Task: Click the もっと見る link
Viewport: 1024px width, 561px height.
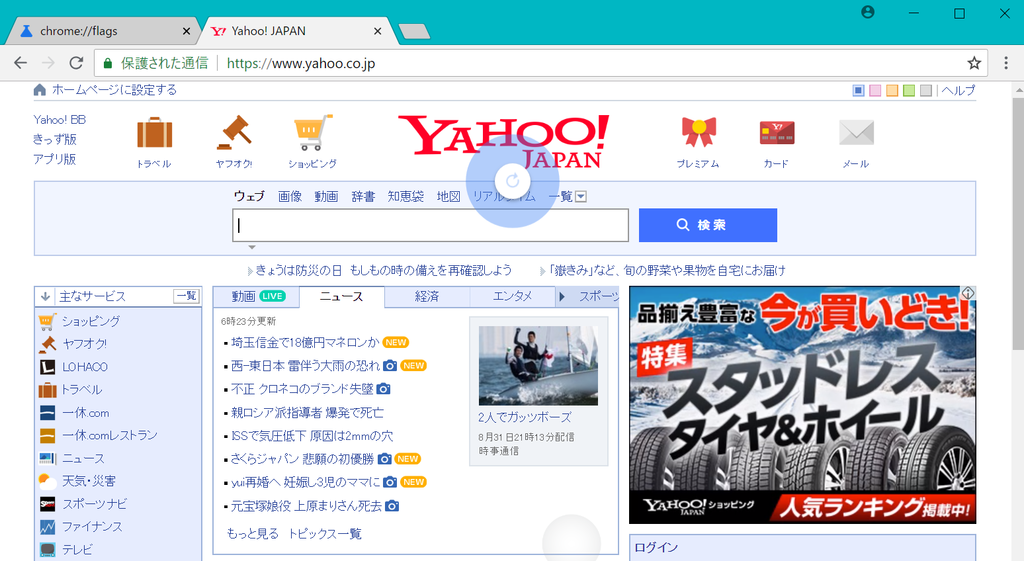Action: pos(253,534)
